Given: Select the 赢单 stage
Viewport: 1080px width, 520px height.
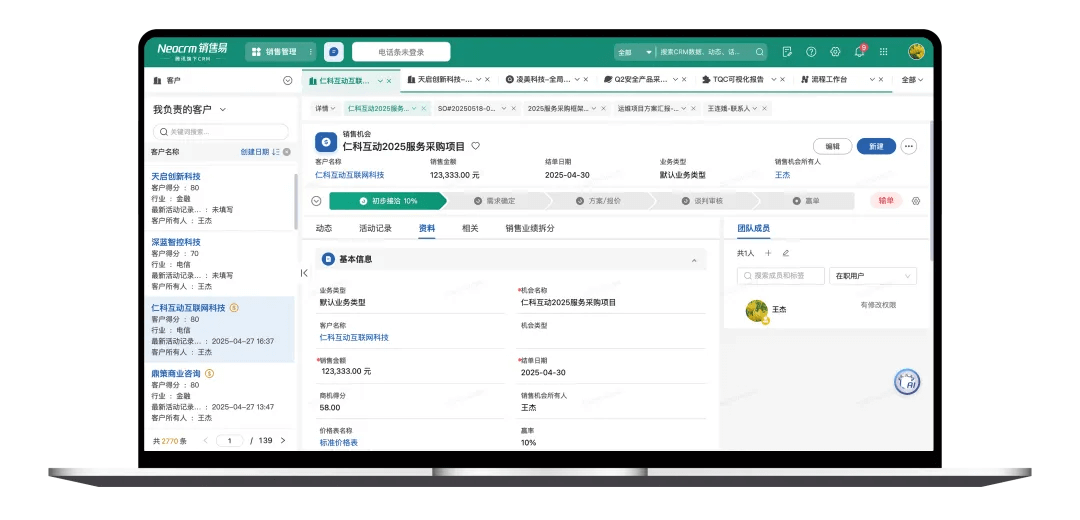Looking at the screenshot, I should coord(805,201).
